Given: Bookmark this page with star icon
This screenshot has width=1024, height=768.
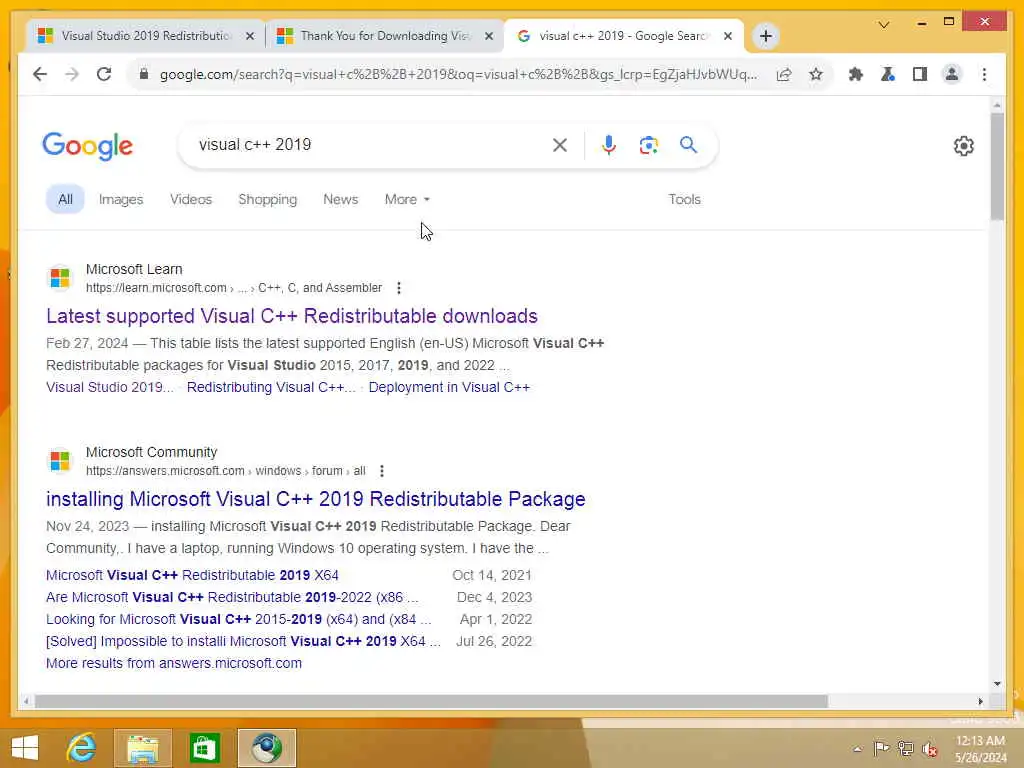Looking at the screenshot, I should (816, 74).
